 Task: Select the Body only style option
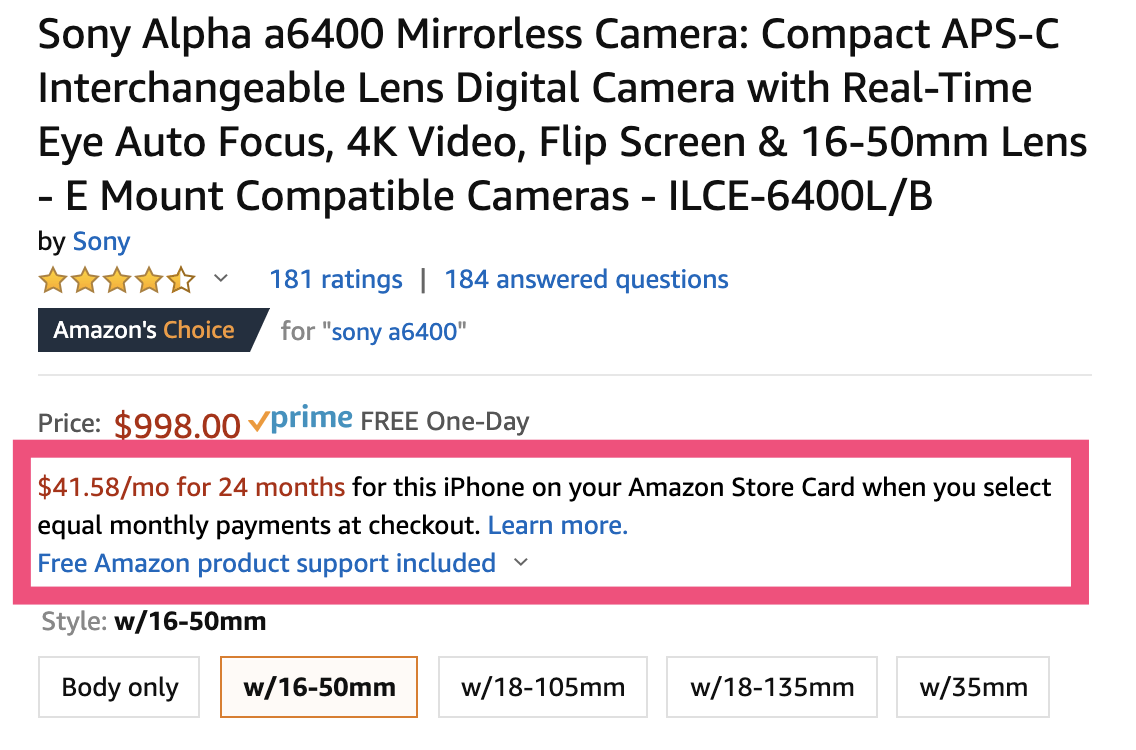(118, 687)
